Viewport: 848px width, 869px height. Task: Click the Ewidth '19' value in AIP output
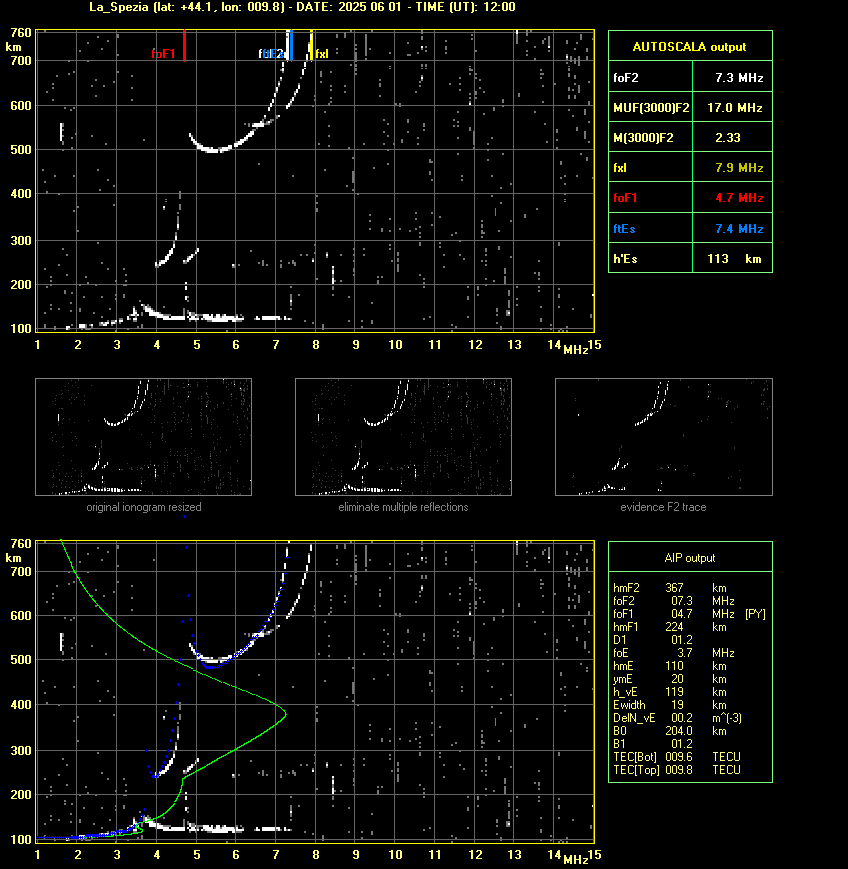tap(677, 705)
